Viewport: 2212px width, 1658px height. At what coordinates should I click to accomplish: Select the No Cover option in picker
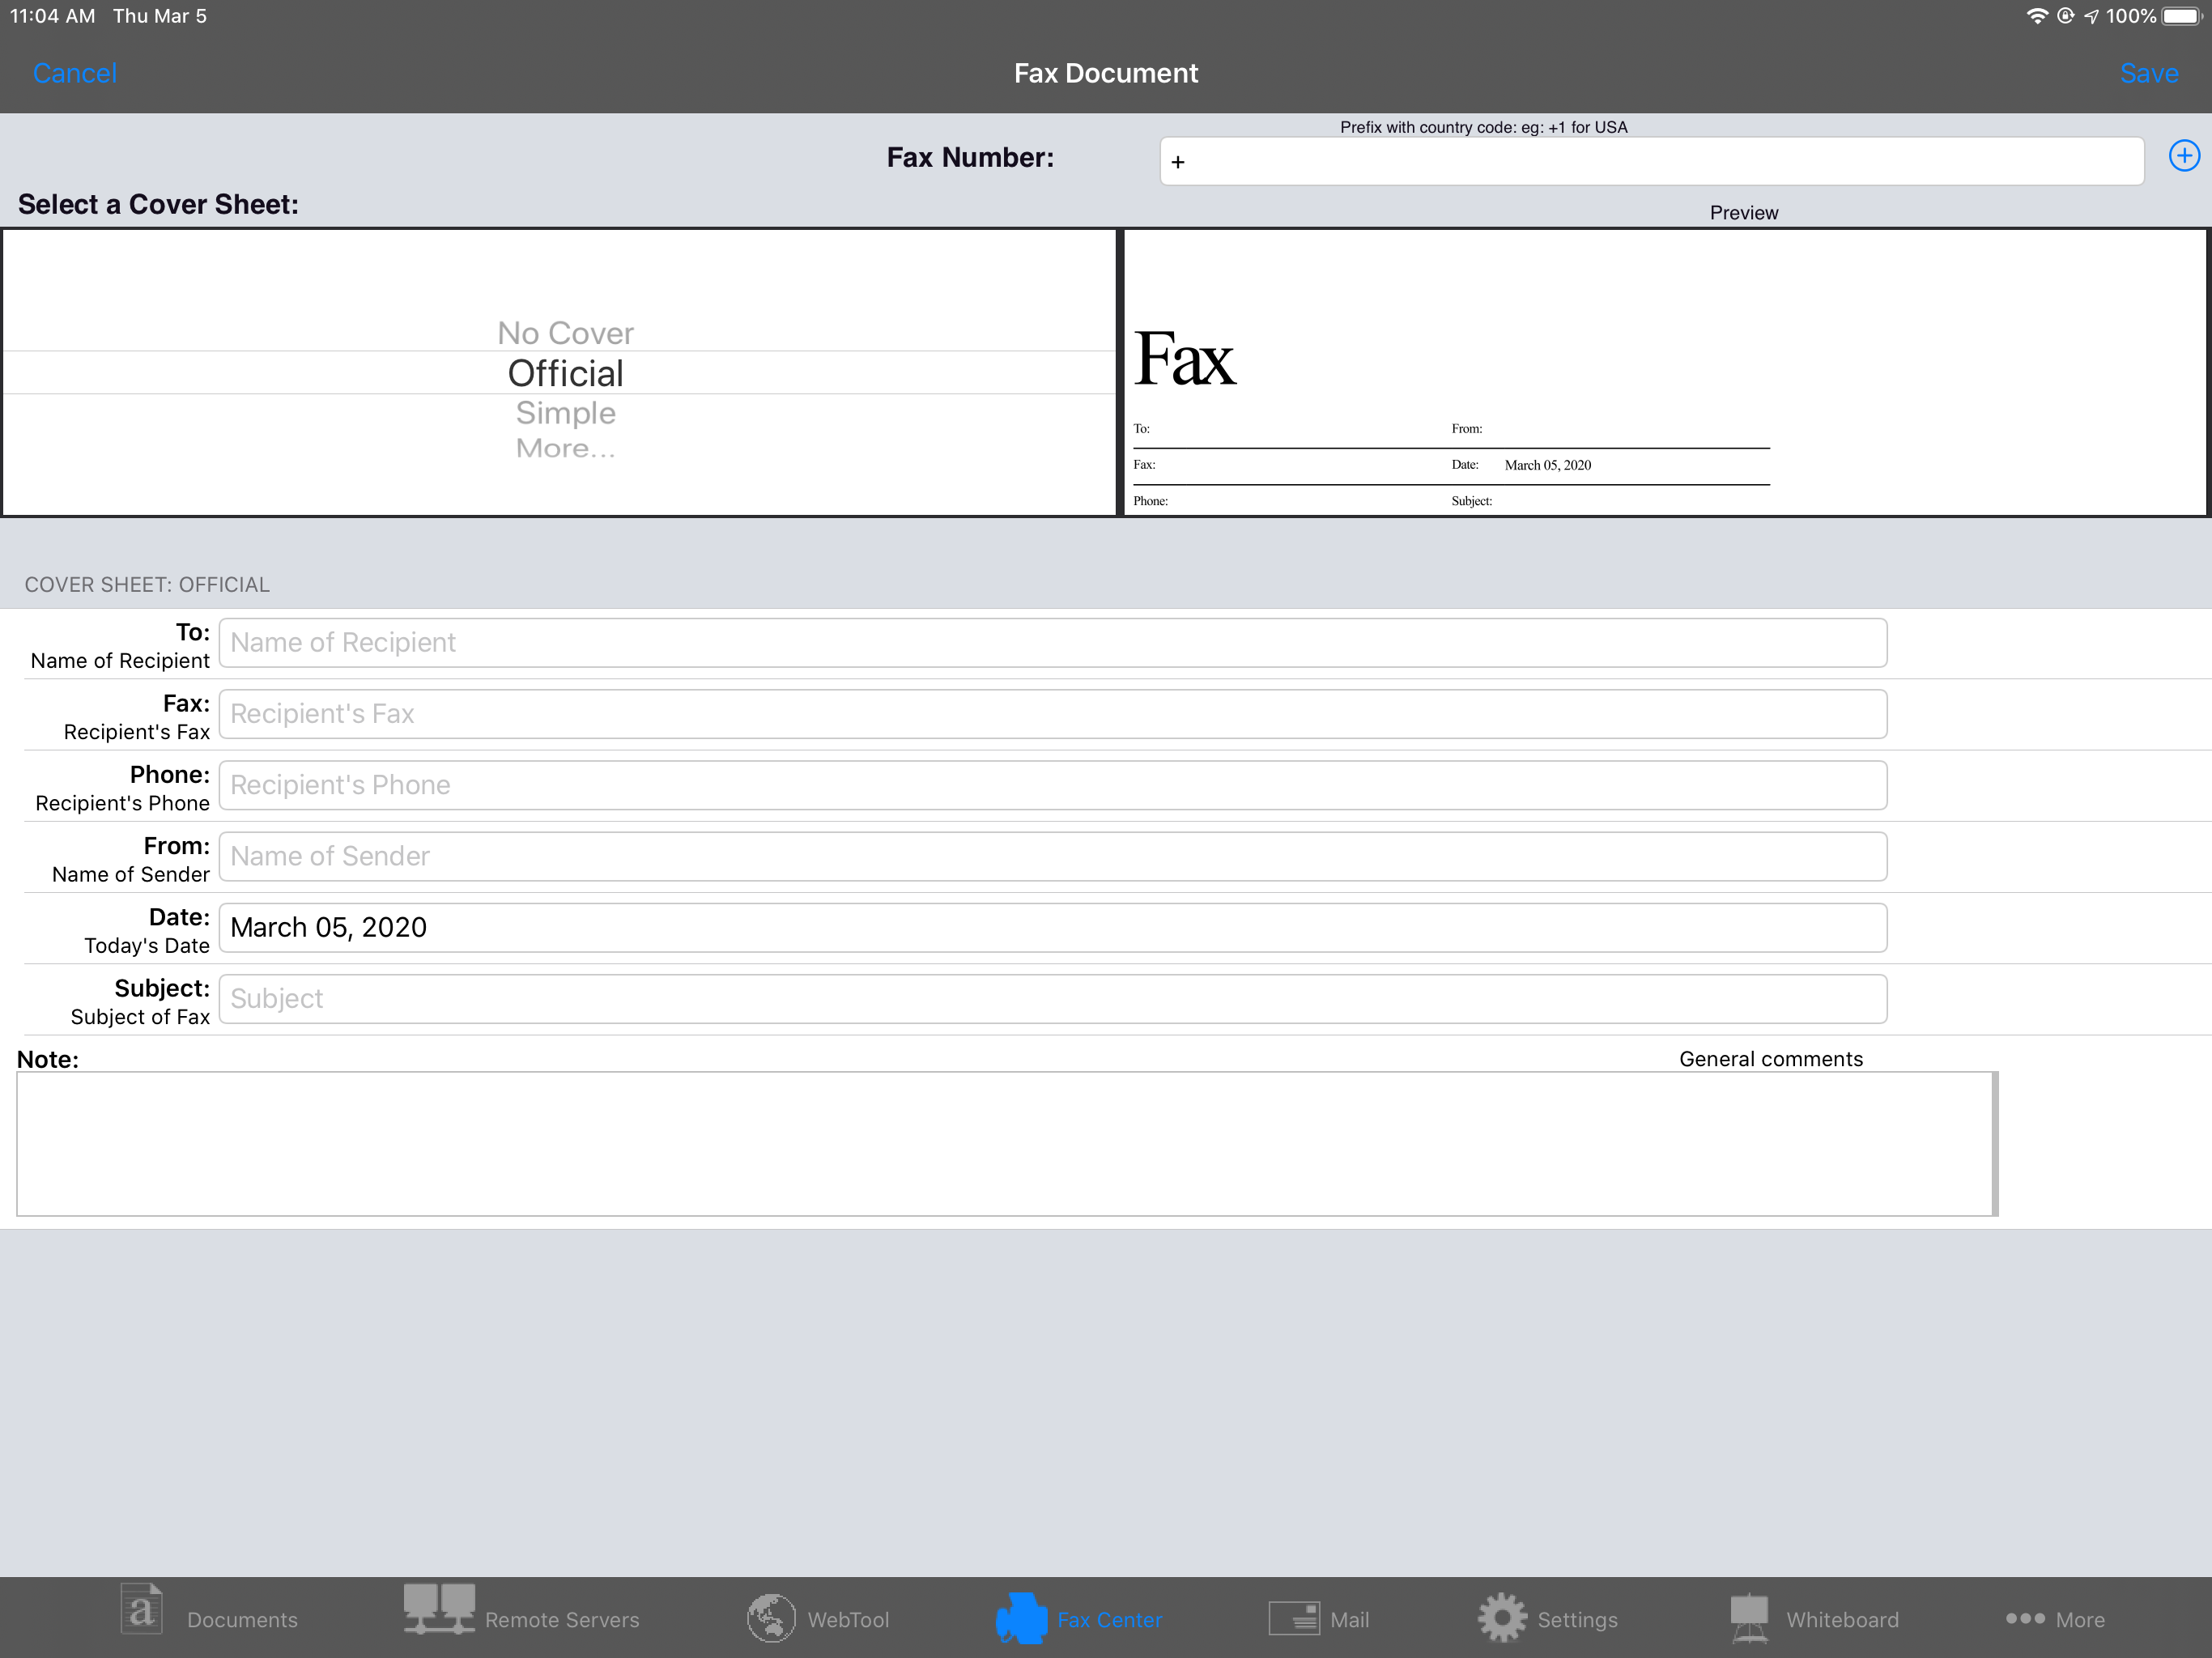[x=565, y=333]
